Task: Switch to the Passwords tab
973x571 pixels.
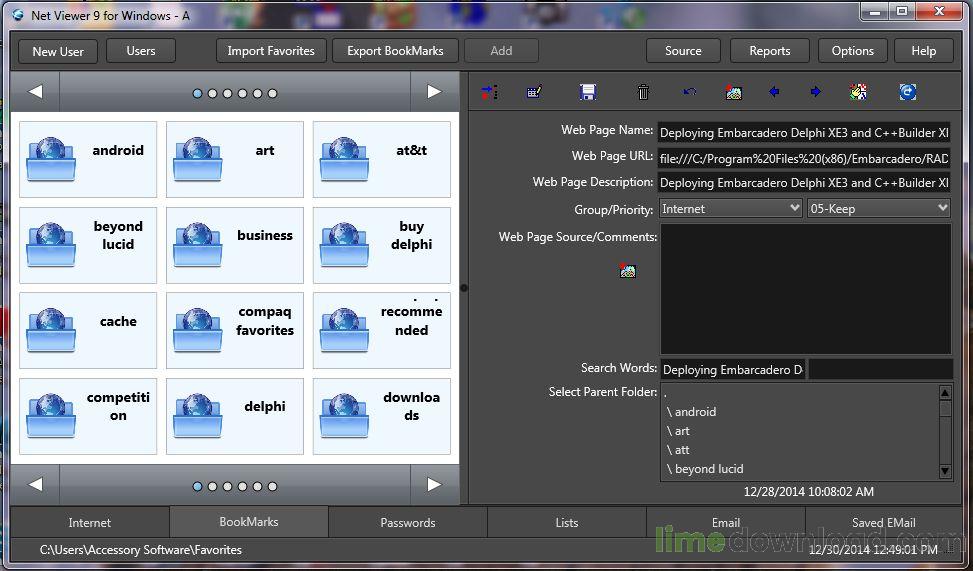Action: pyautogui.click(x=408, y=522)
